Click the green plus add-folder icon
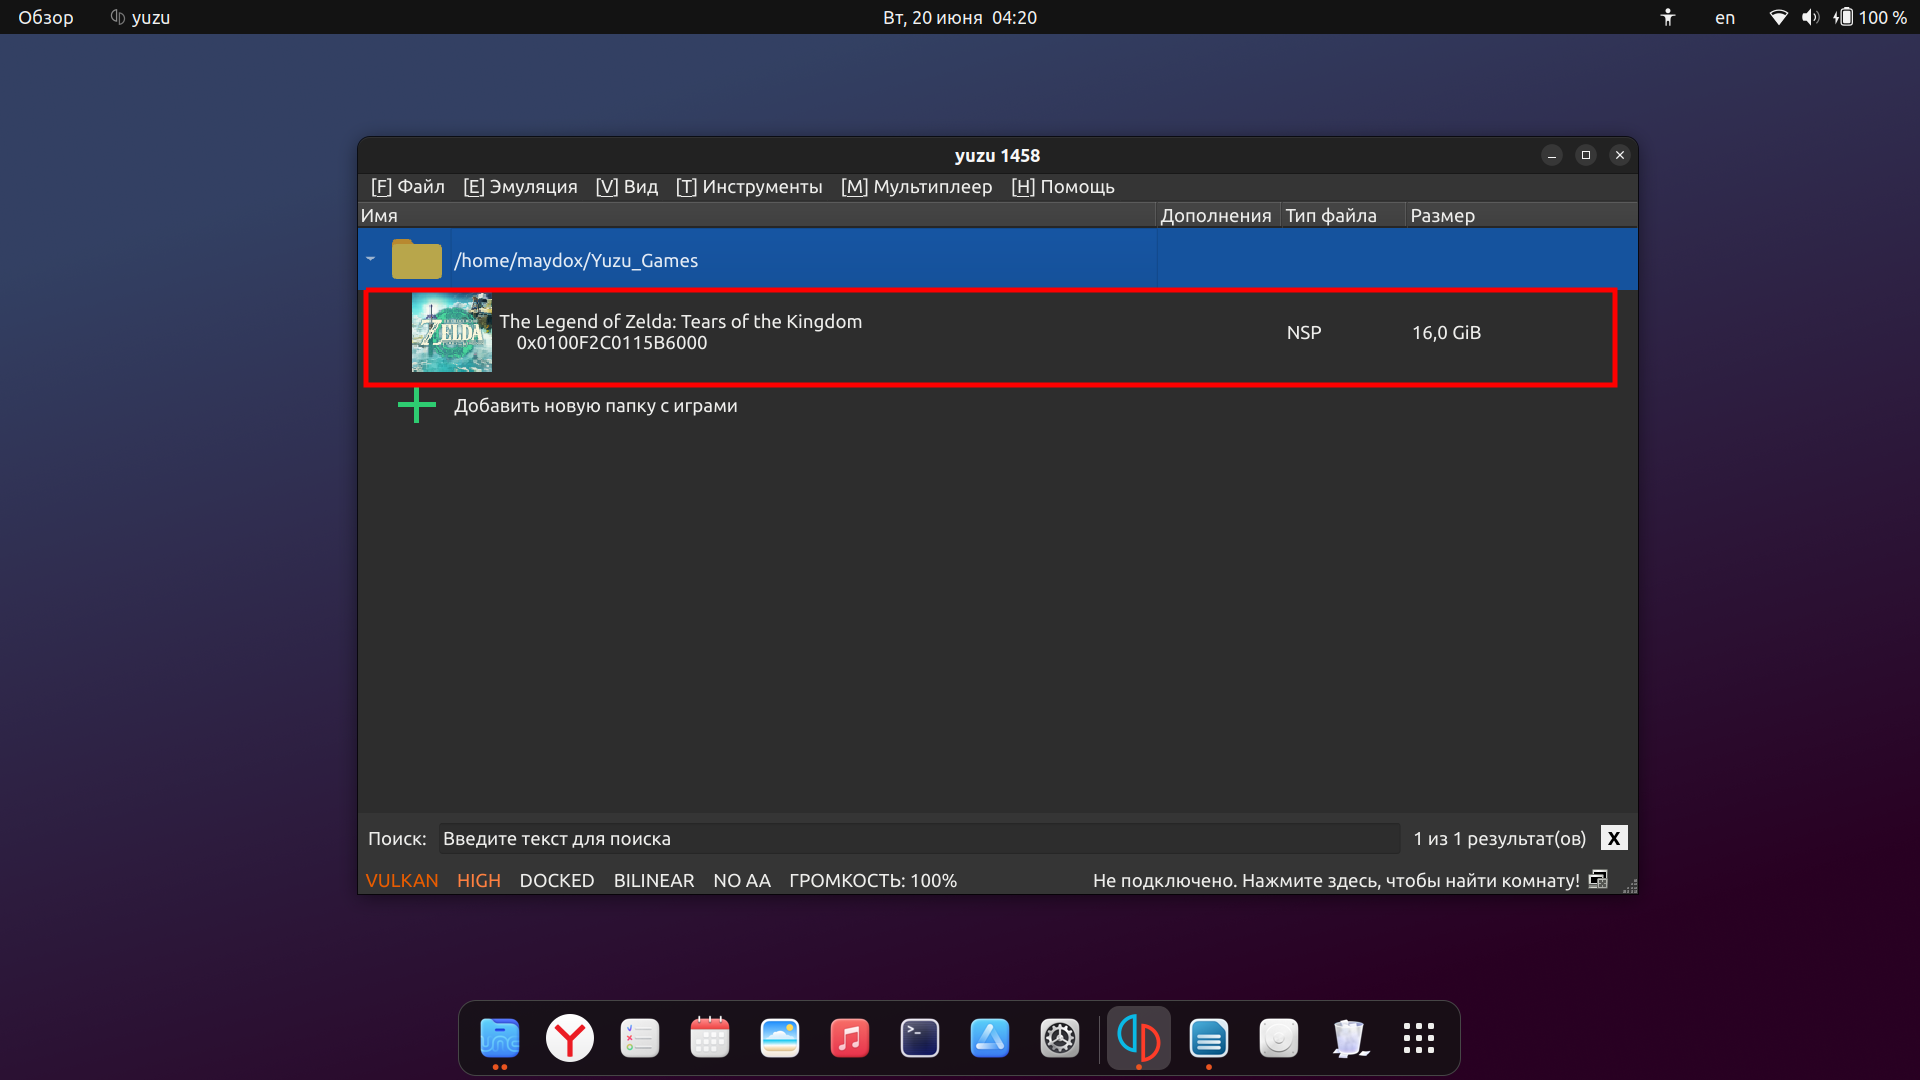The image size is (1920, 1080). coord(417,405)
